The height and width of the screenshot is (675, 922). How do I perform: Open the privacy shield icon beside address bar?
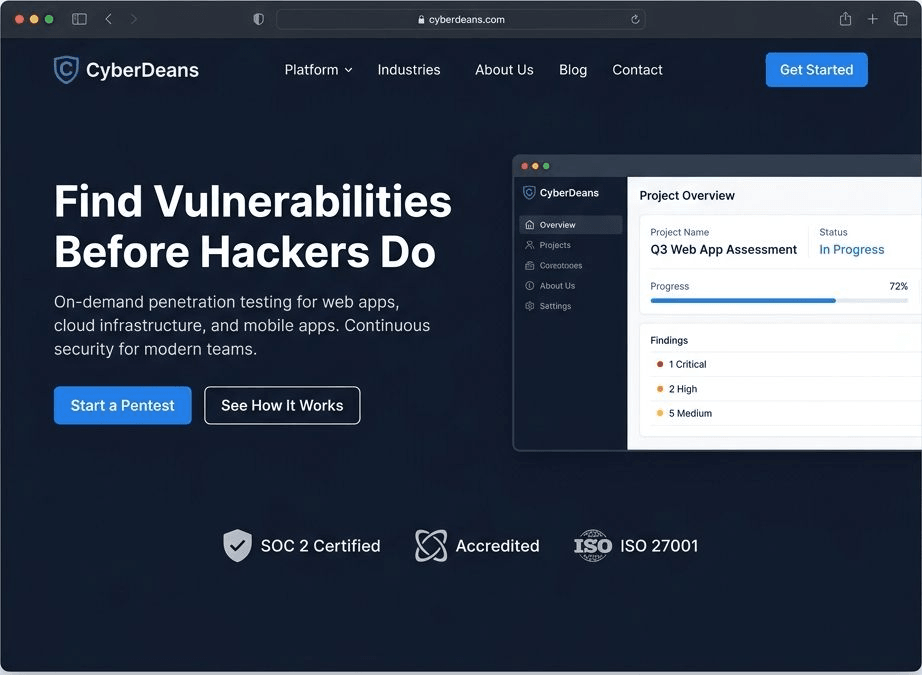(x=258, y=19)
